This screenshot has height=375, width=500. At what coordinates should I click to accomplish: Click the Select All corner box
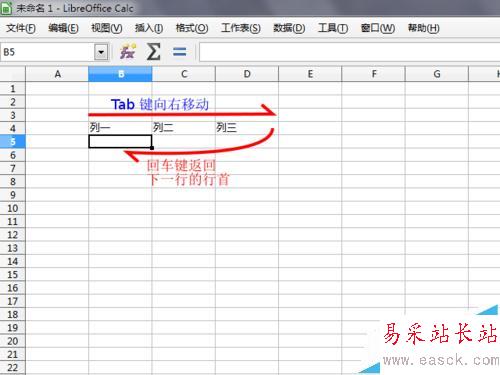coord(13,74)
